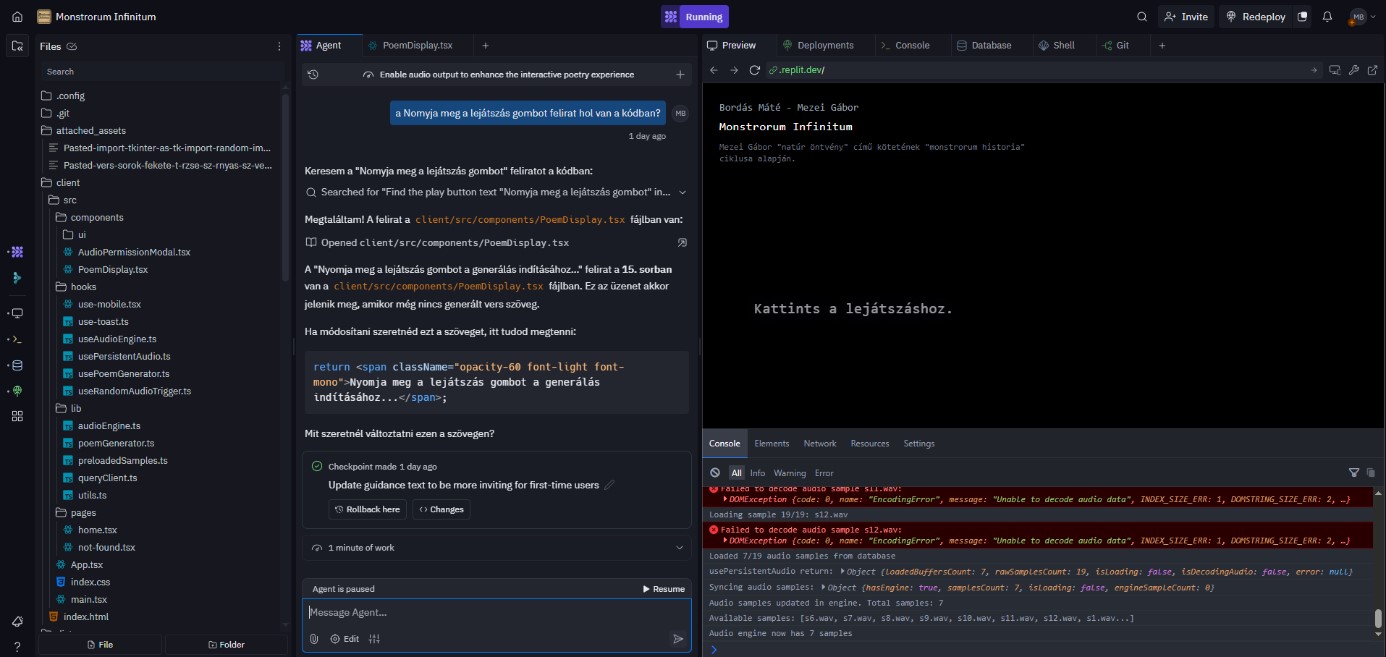The width and height of the screenshot is (1386, 657).
Task: Open search with the magnifier icon
Action: 1142,17
